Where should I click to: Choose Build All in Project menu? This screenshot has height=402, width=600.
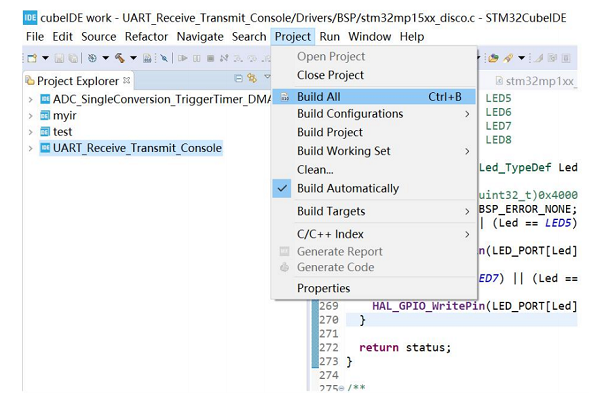pos(374,97)
